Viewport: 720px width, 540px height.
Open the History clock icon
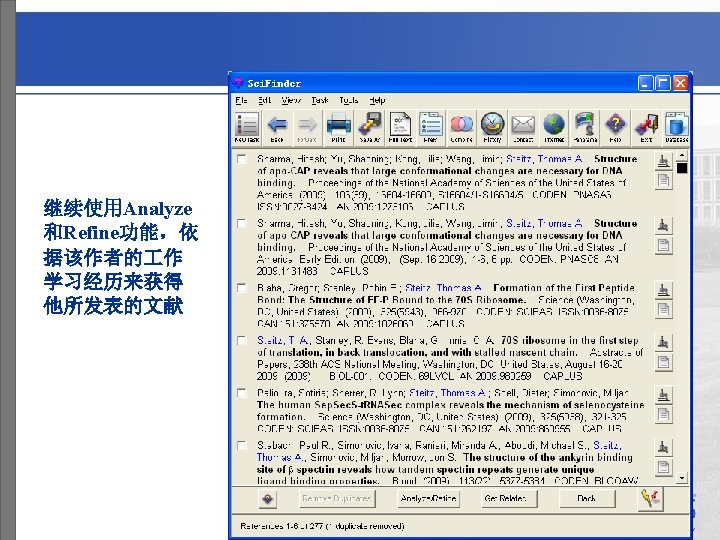pos(492,127)
